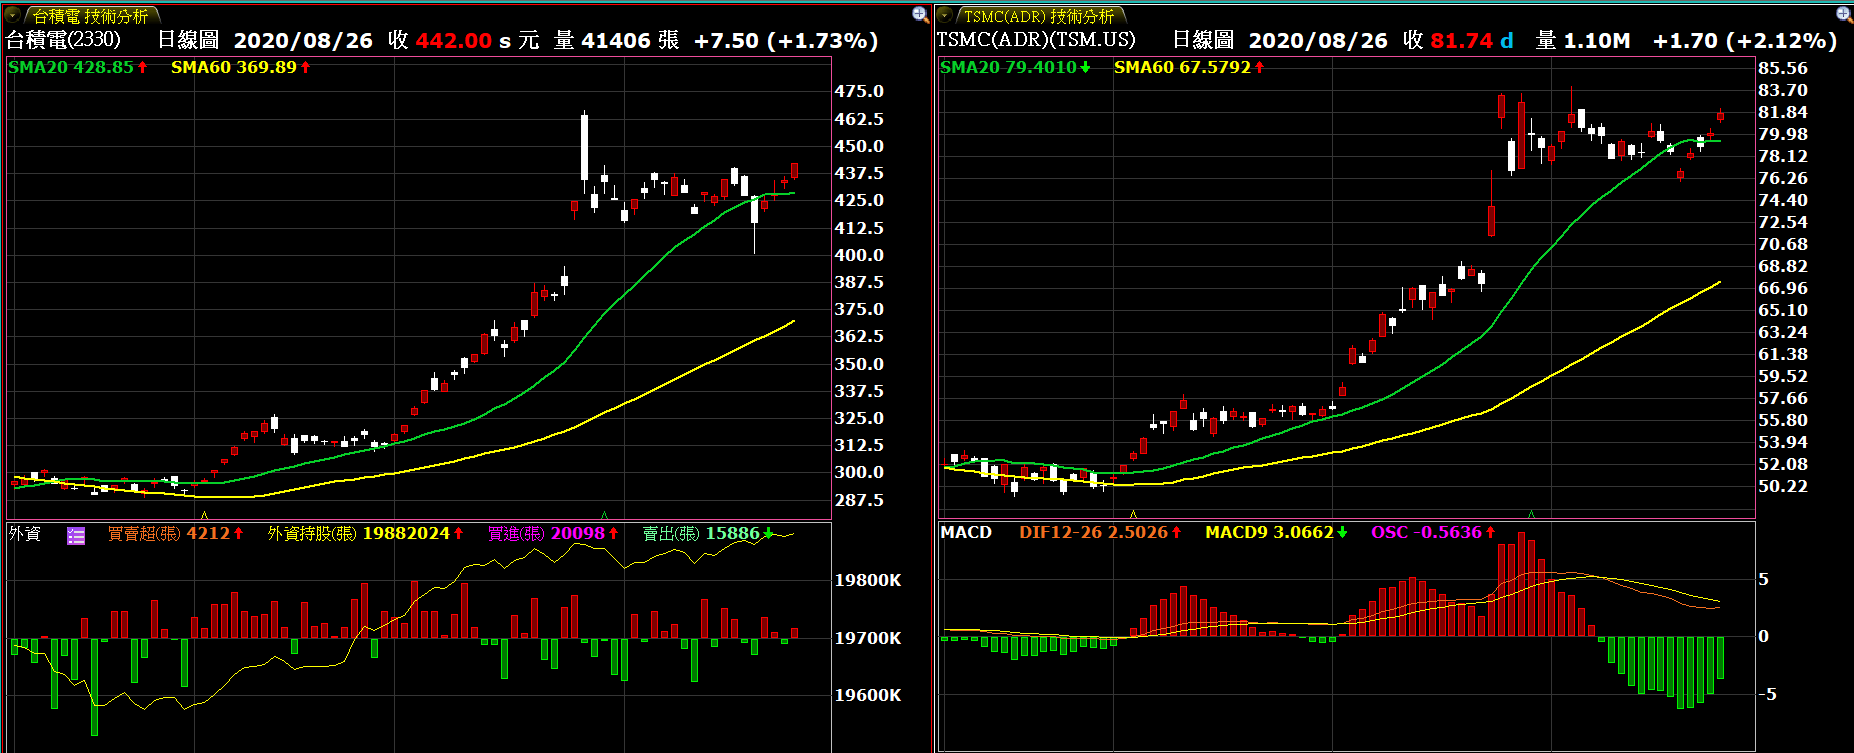
Task: Click the 2020/08/26 date in 台積電 header
Action: tap(303, 41)
